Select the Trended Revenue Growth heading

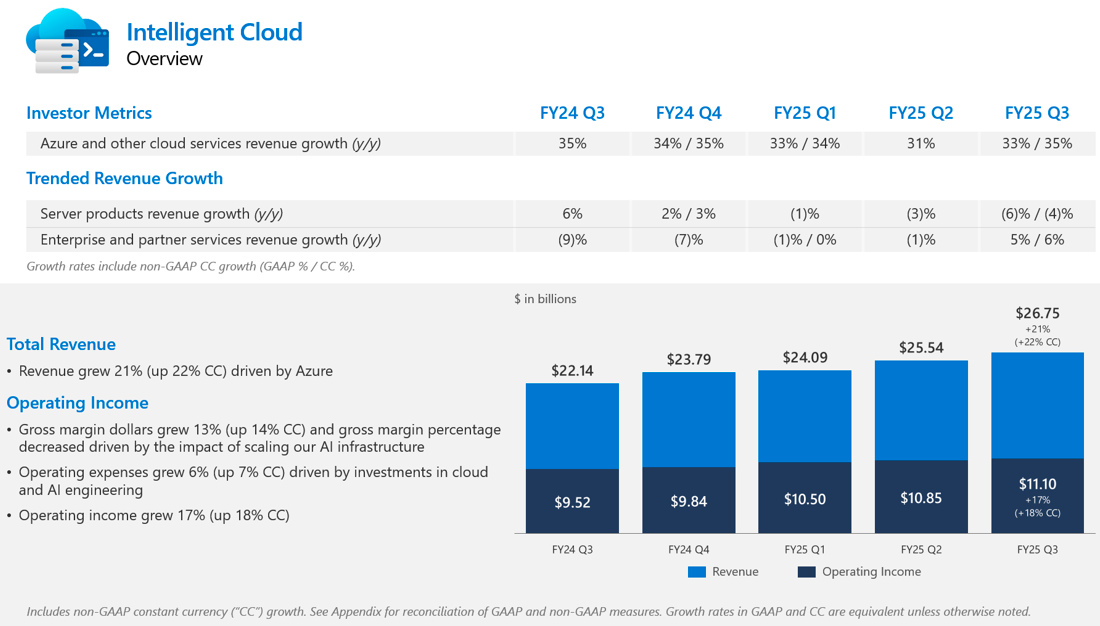[124, 178]
